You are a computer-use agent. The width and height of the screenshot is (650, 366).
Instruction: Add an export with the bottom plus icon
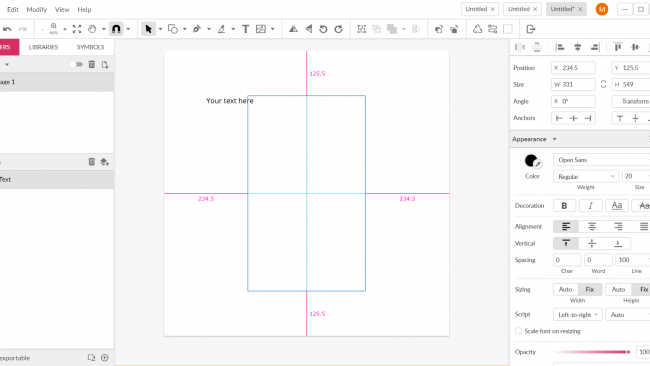coord(104,357)
